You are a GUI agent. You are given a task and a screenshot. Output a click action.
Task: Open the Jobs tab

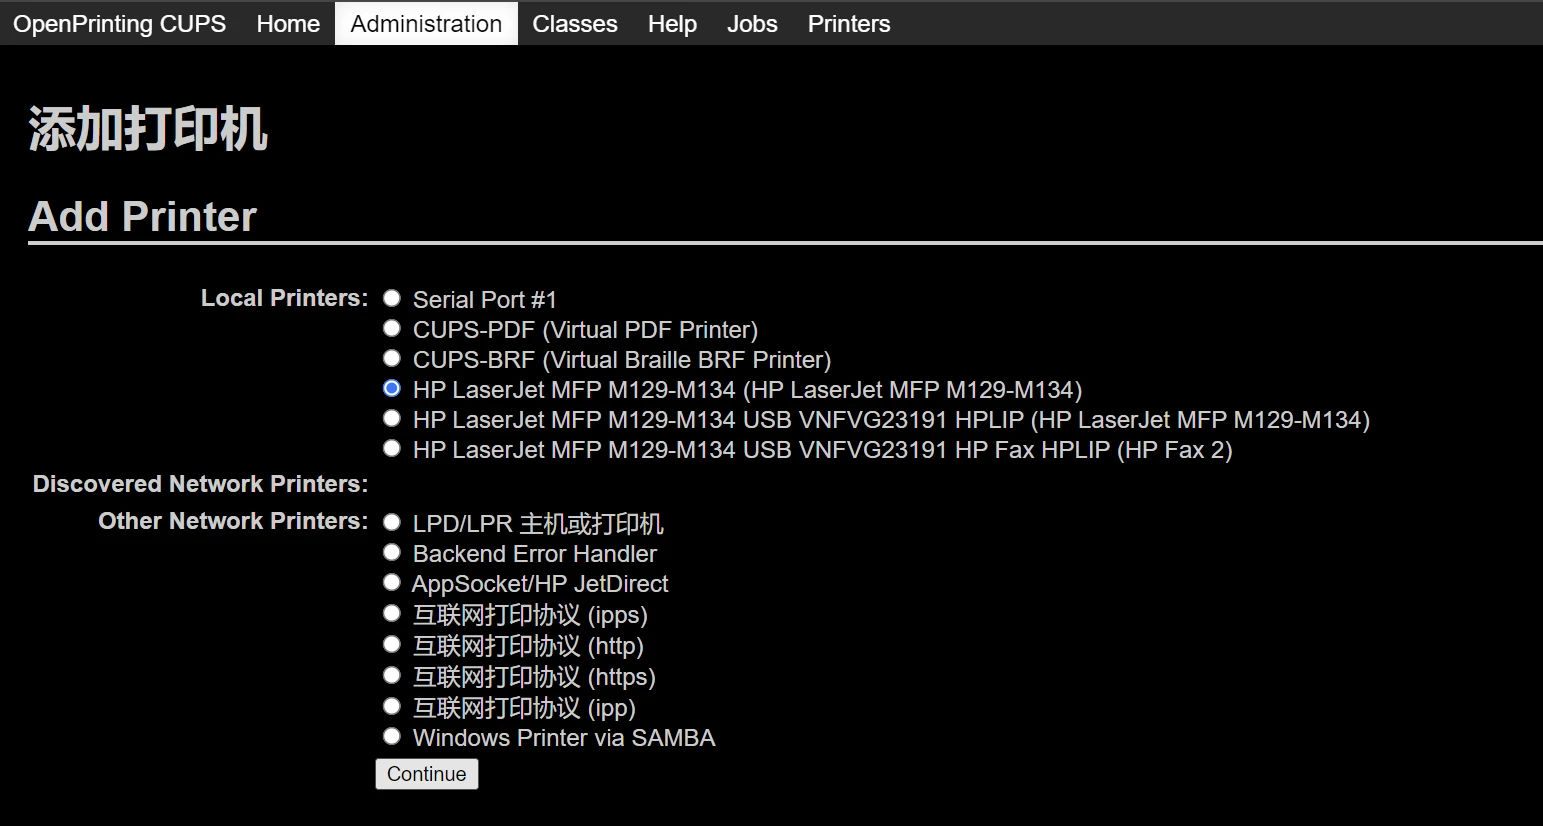pyautogui.click(x=752, y=23)
